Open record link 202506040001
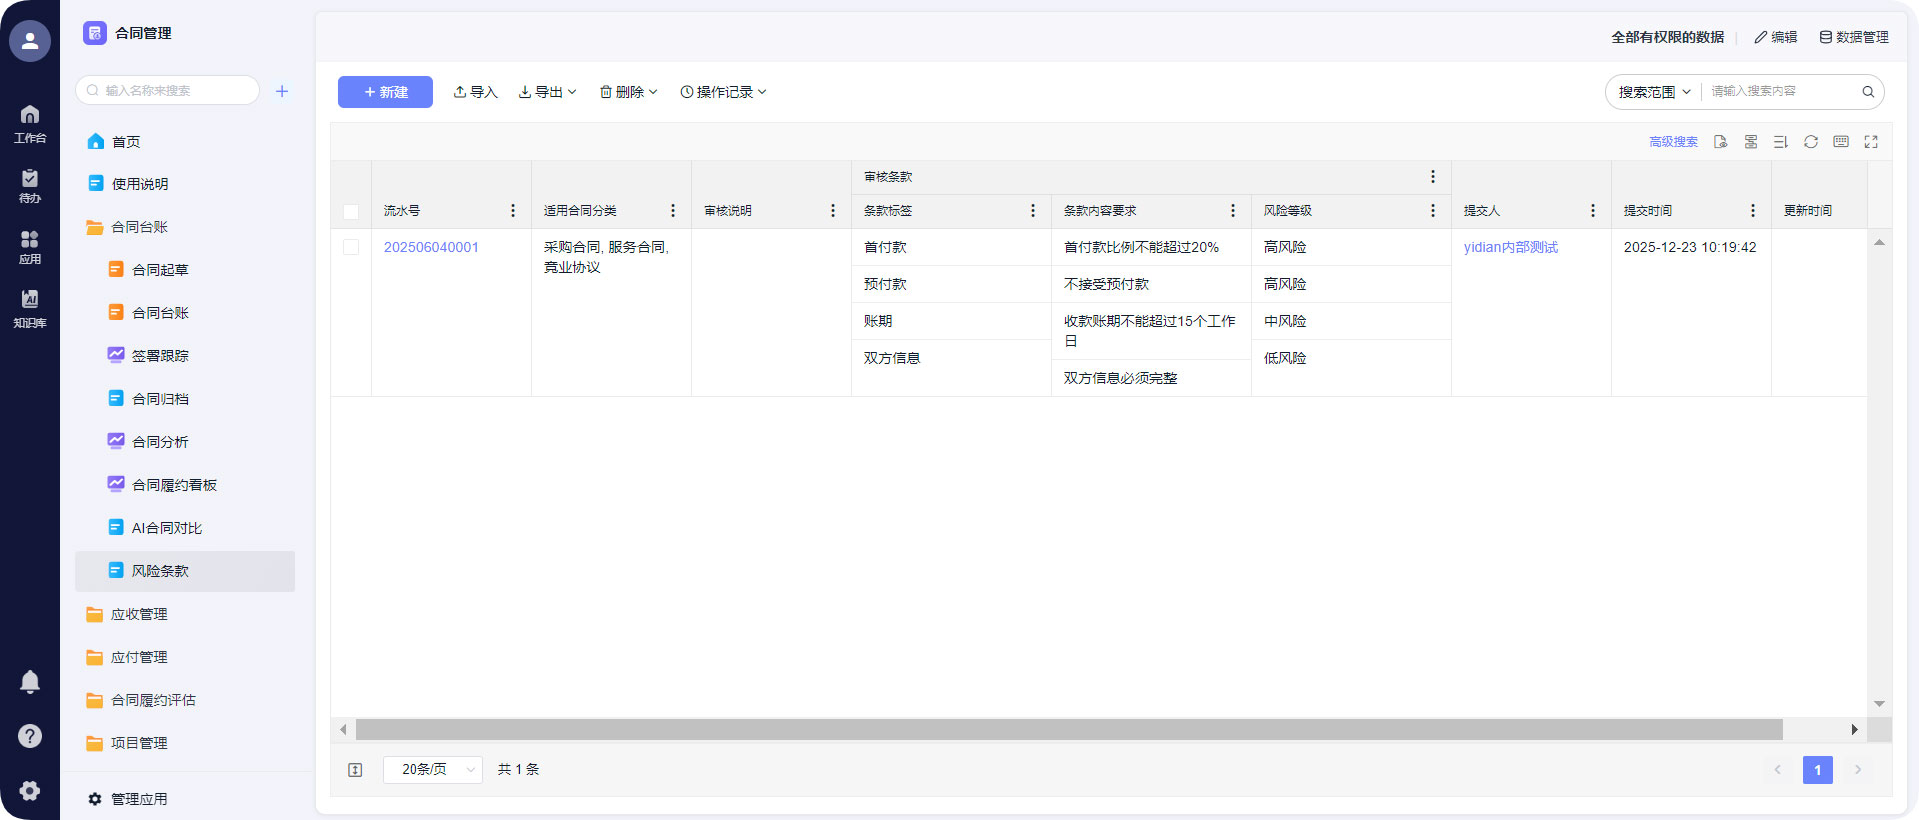The image size is (1919, 820). [x=431, y=247]
